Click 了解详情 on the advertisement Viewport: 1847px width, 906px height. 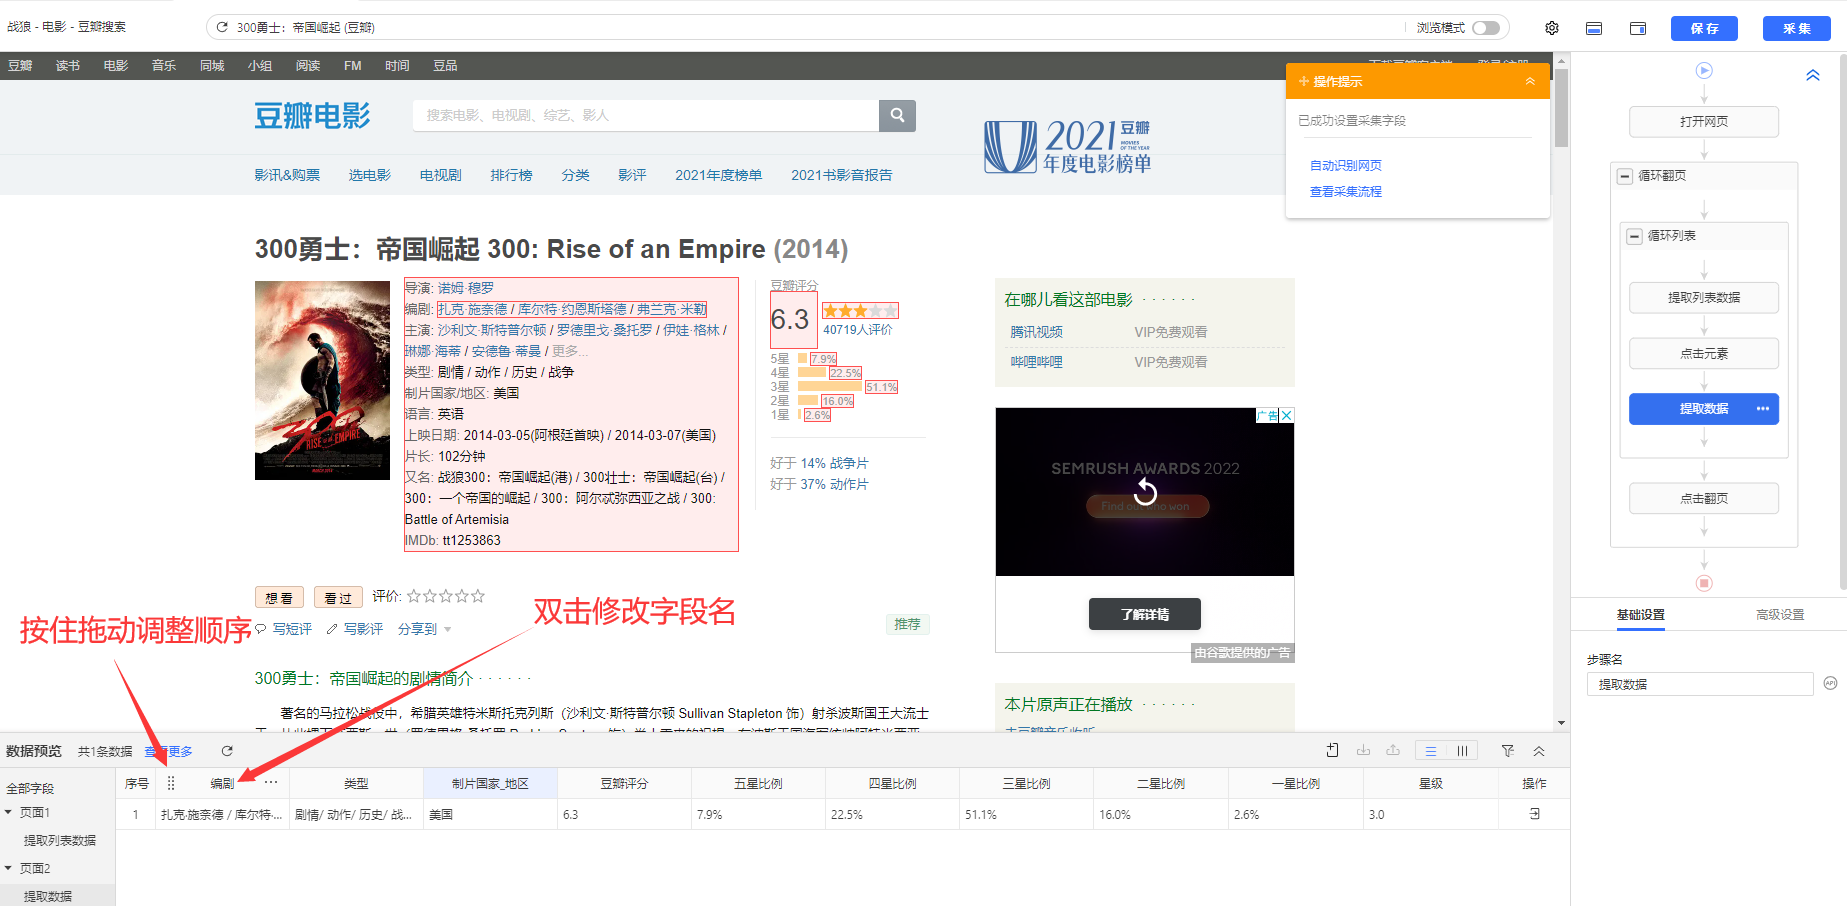(1145, 614)
